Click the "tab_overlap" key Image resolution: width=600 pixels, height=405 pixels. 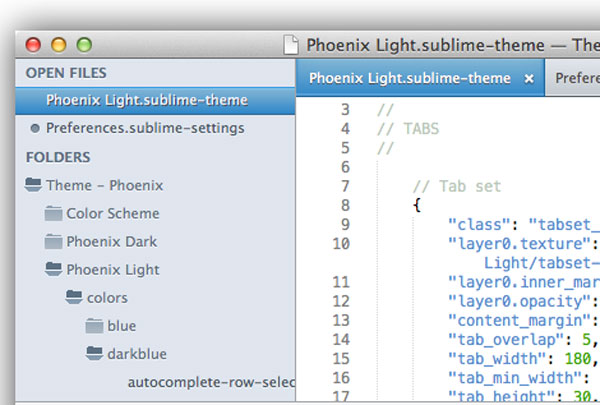[506, 340]
